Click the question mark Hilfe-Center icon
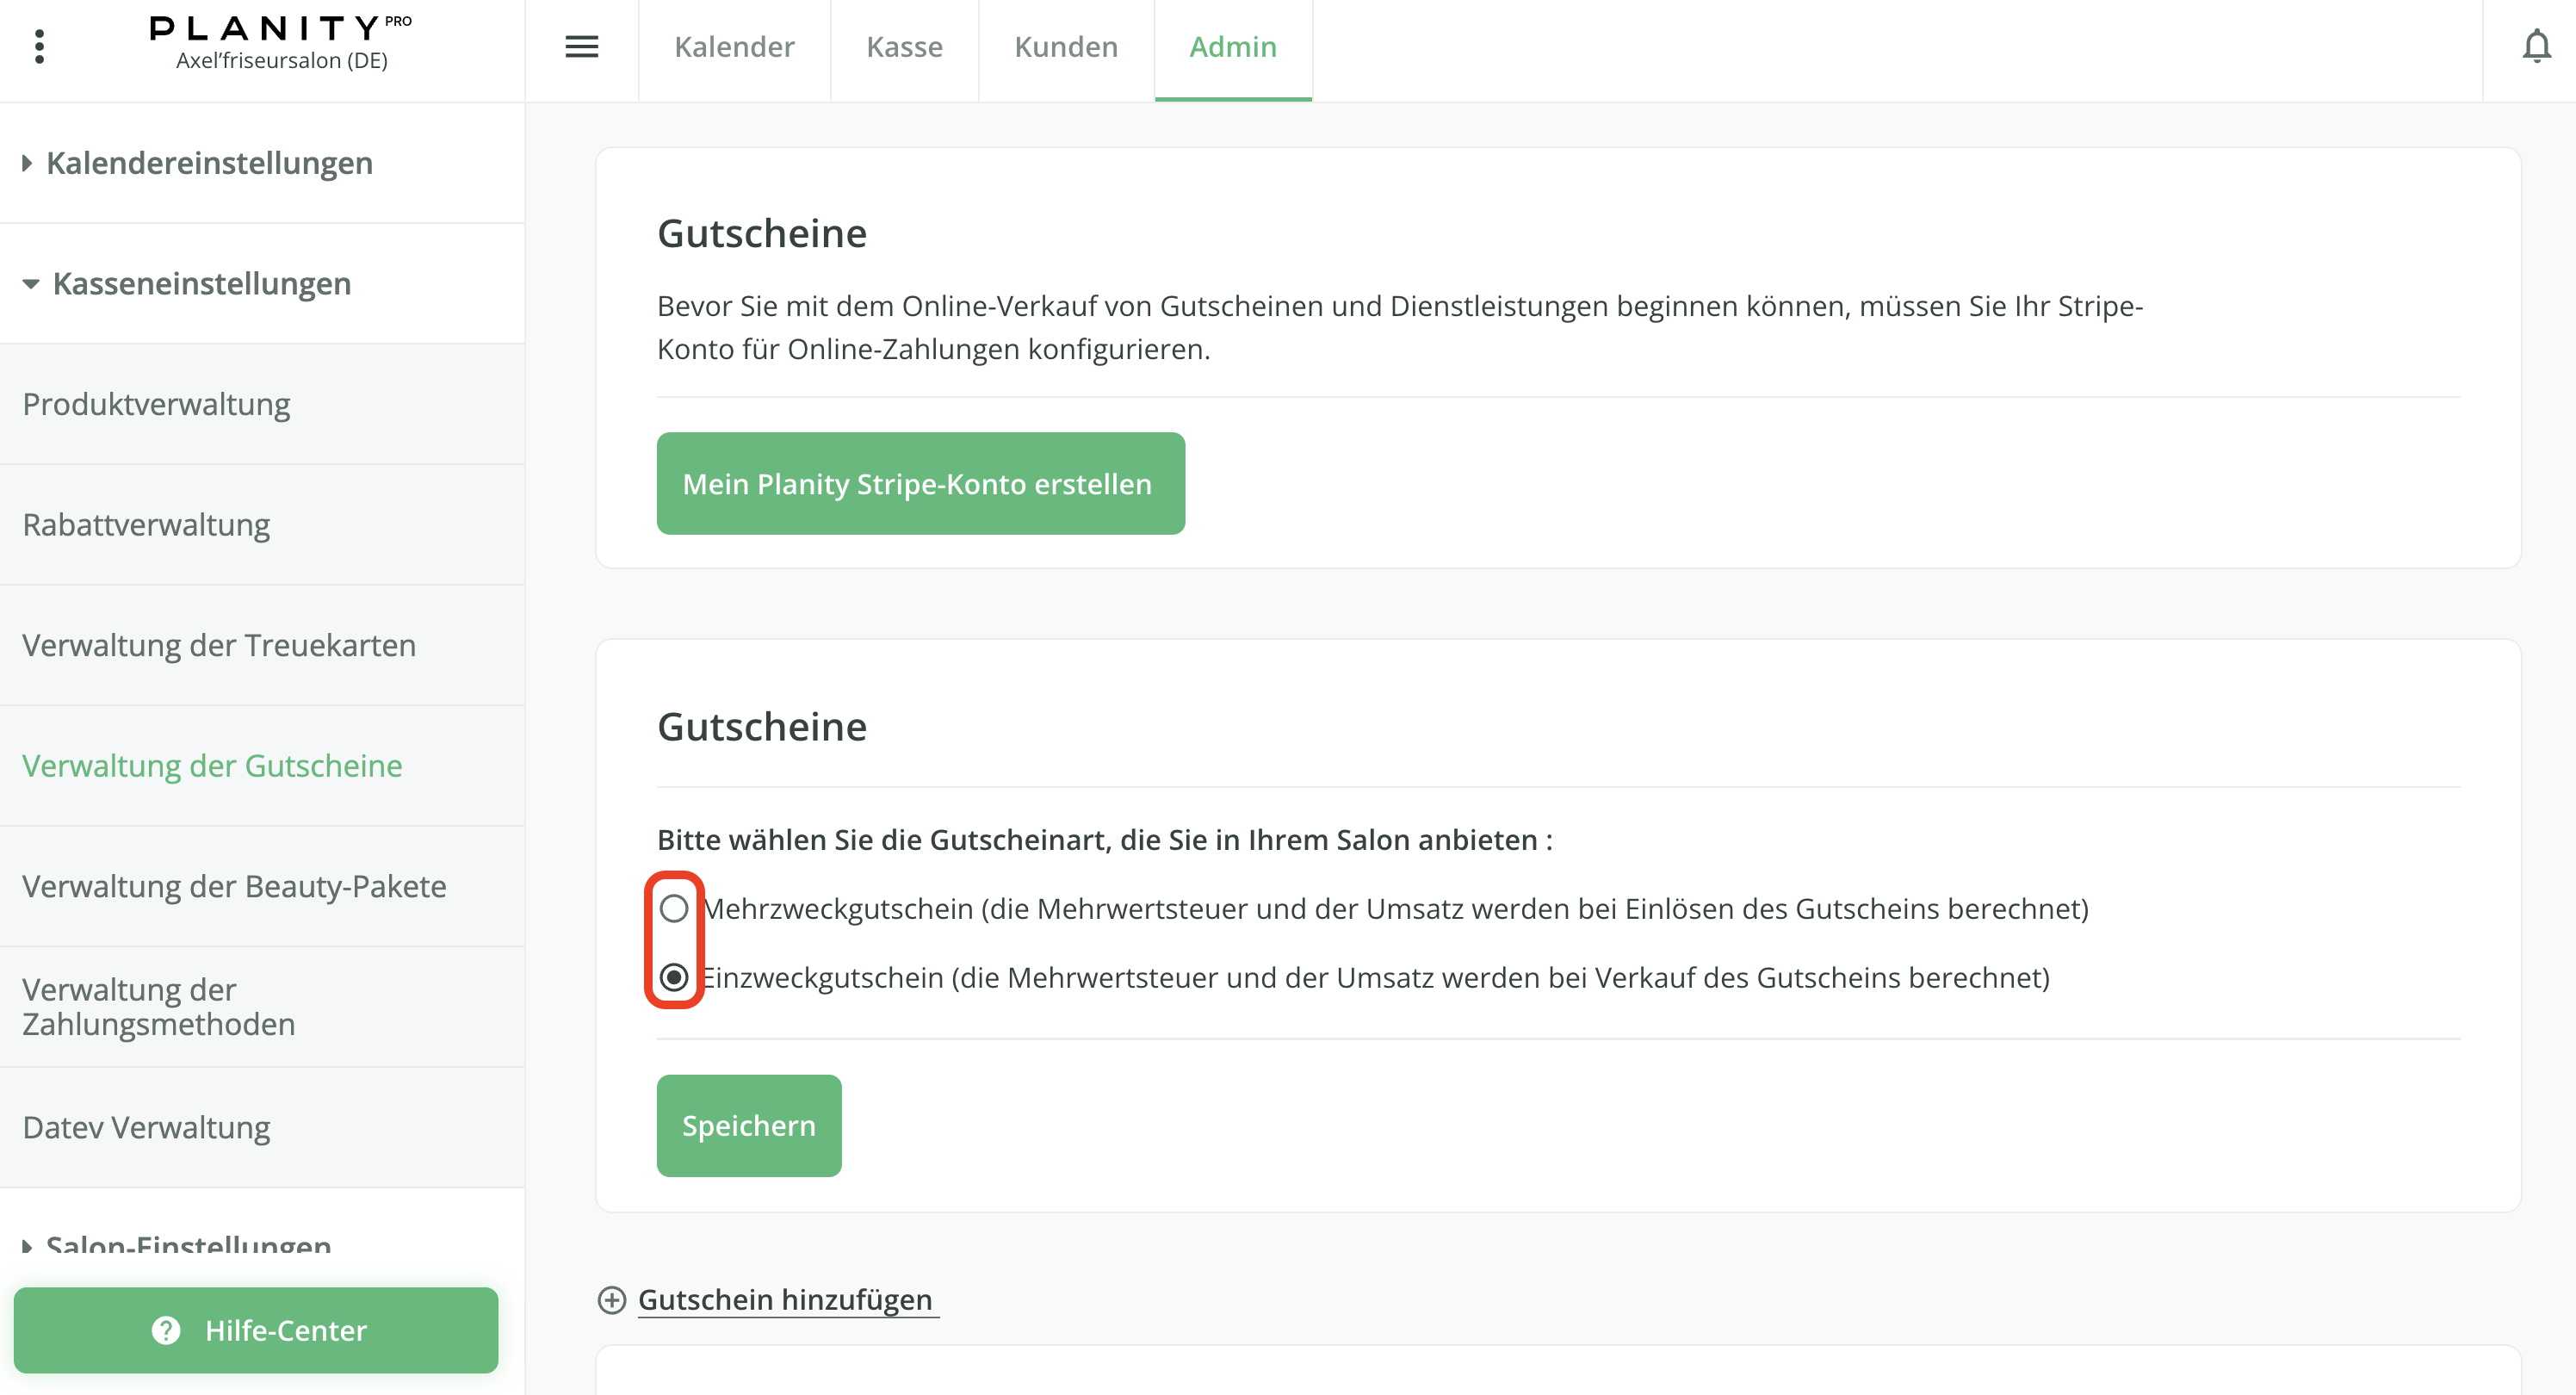 click(x=166, y=1330)
